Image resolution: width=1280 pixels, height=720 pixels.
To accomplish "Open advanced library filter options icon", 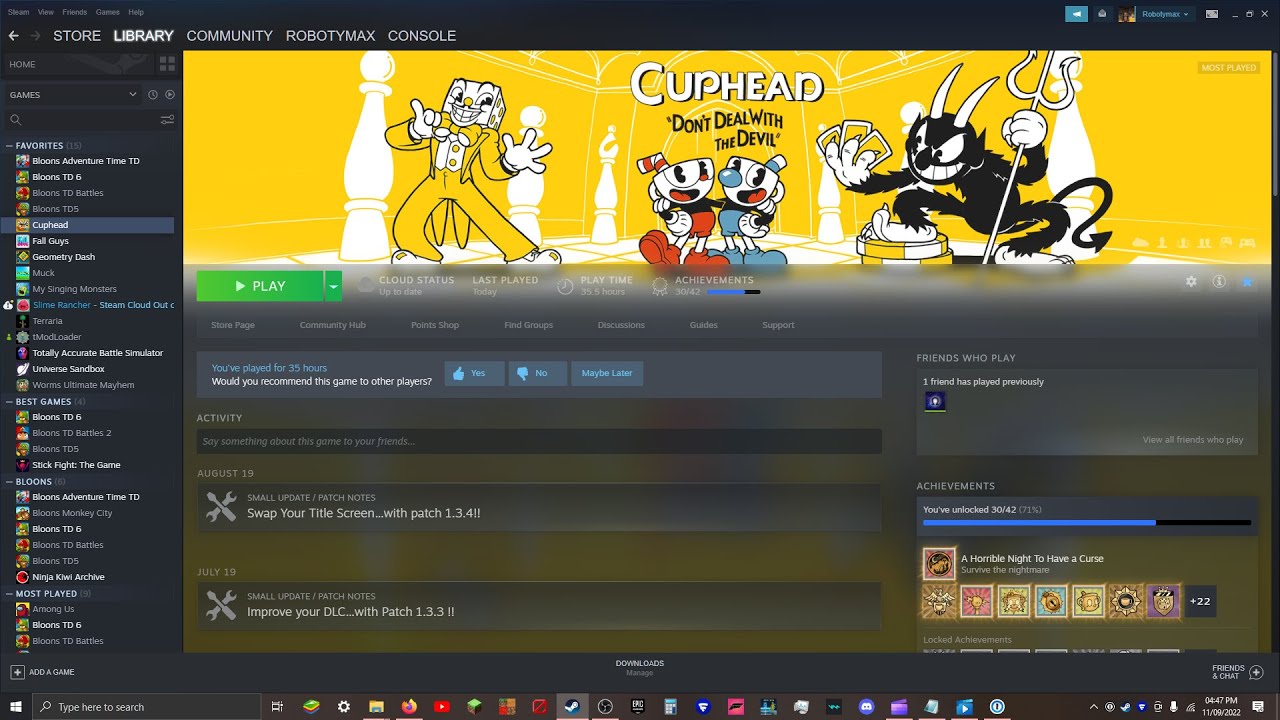I will coord(167,120).
